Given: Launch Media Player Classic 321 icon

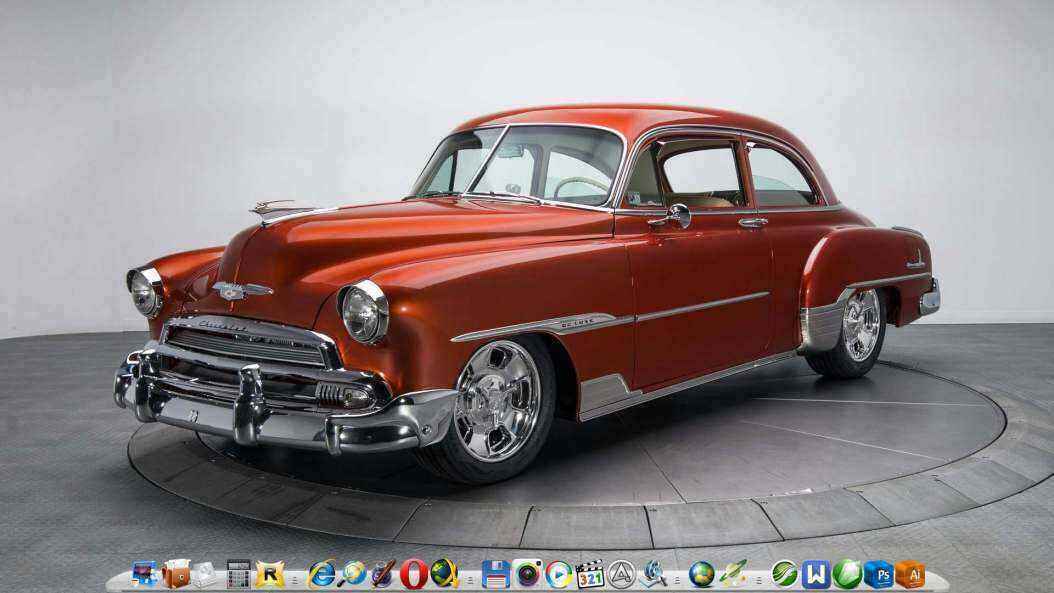Looking at the screenshot, I should coord(590,574).
